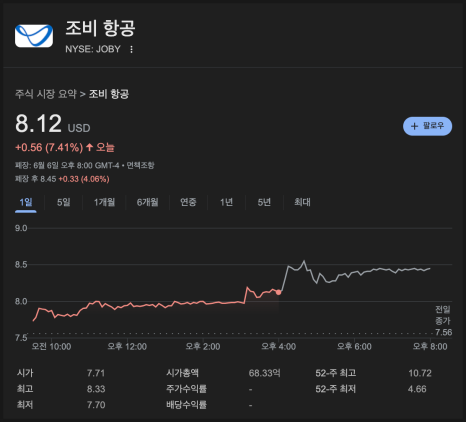
Task: Click the 배당수익률 label
Action: point(186,405)
